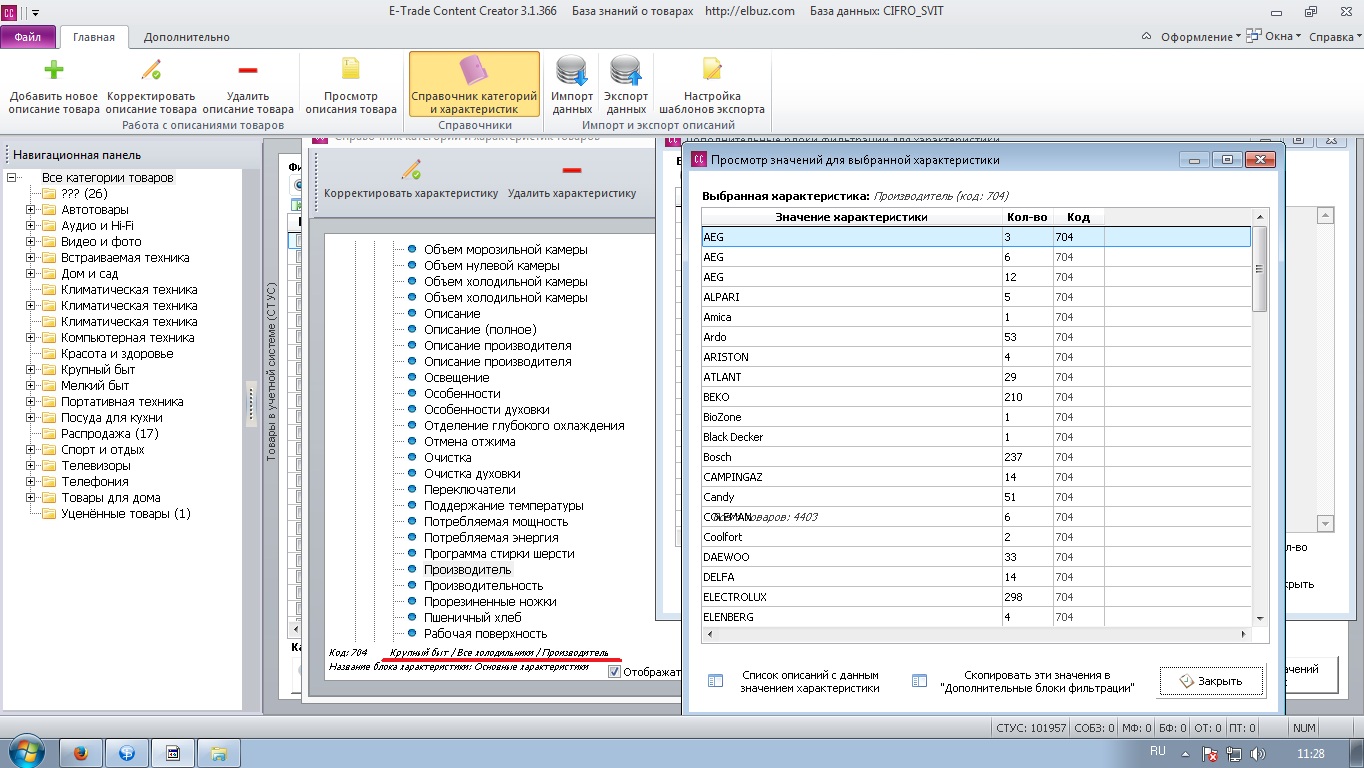
Task: Open the quick access toolbar customize dropdown
Action: 36,12
